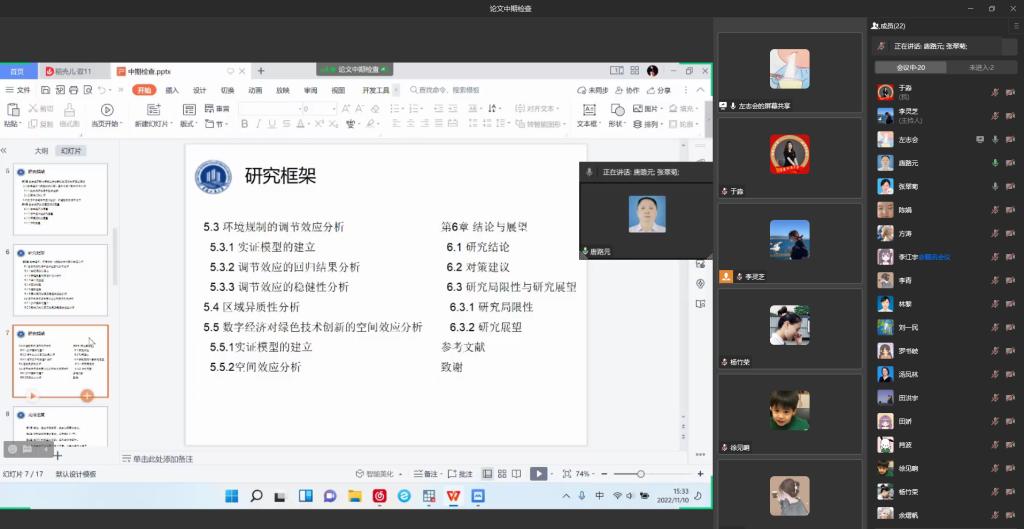Screen dimensions: 1024x529
Task: Switch to the 插入 ribbon tab
Action: tap(172, 90)
